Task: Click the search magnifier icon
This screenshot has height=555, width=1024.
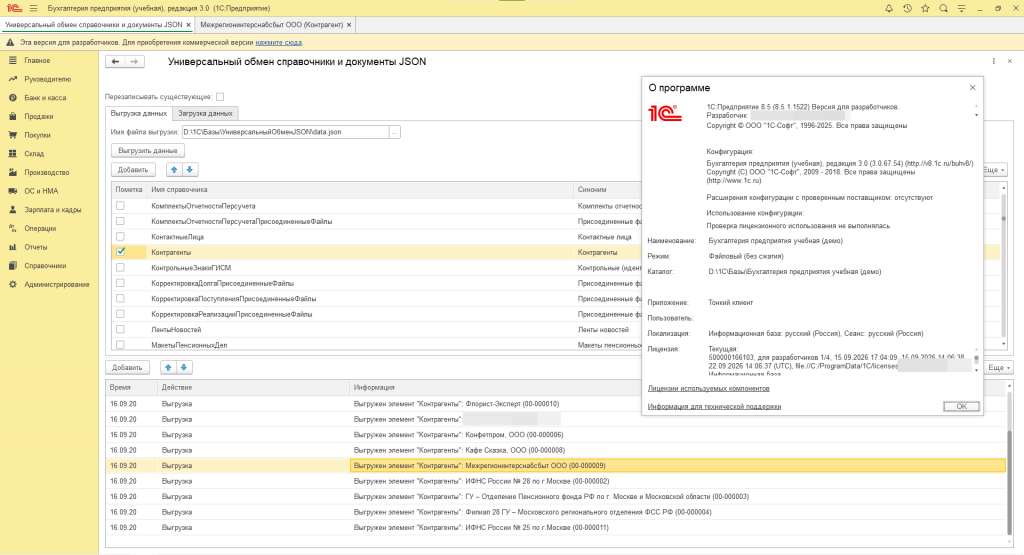Action: coord(944,8)
